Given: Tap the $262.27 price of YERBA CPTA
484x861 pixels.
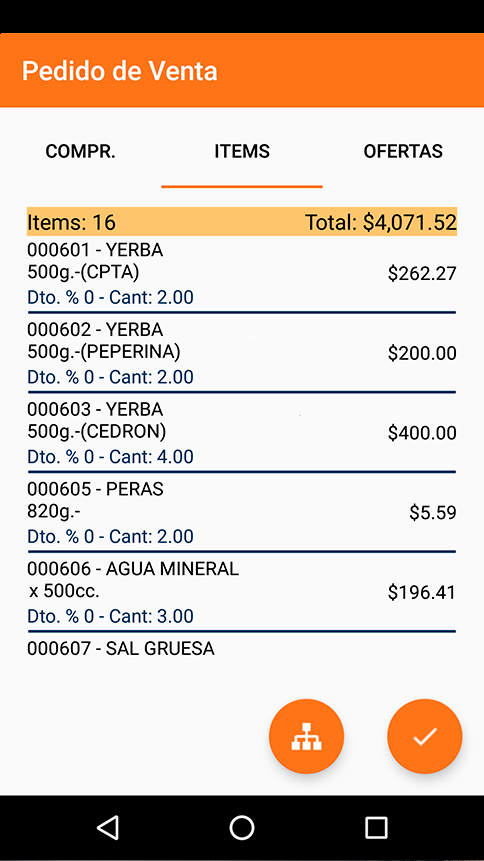Looking at the screenshot, I should point(422,273).
